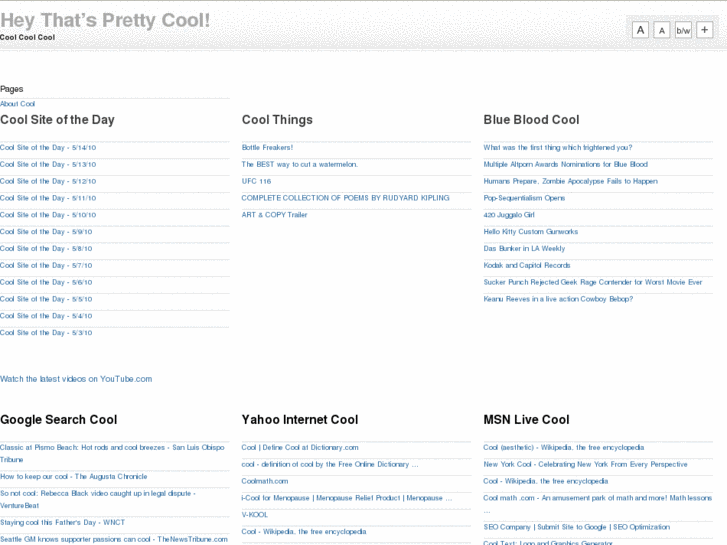Open Cool Site of the Day 5/14/10
The width and height of the screenshot is (727, 545).
(x=48, y=148)
